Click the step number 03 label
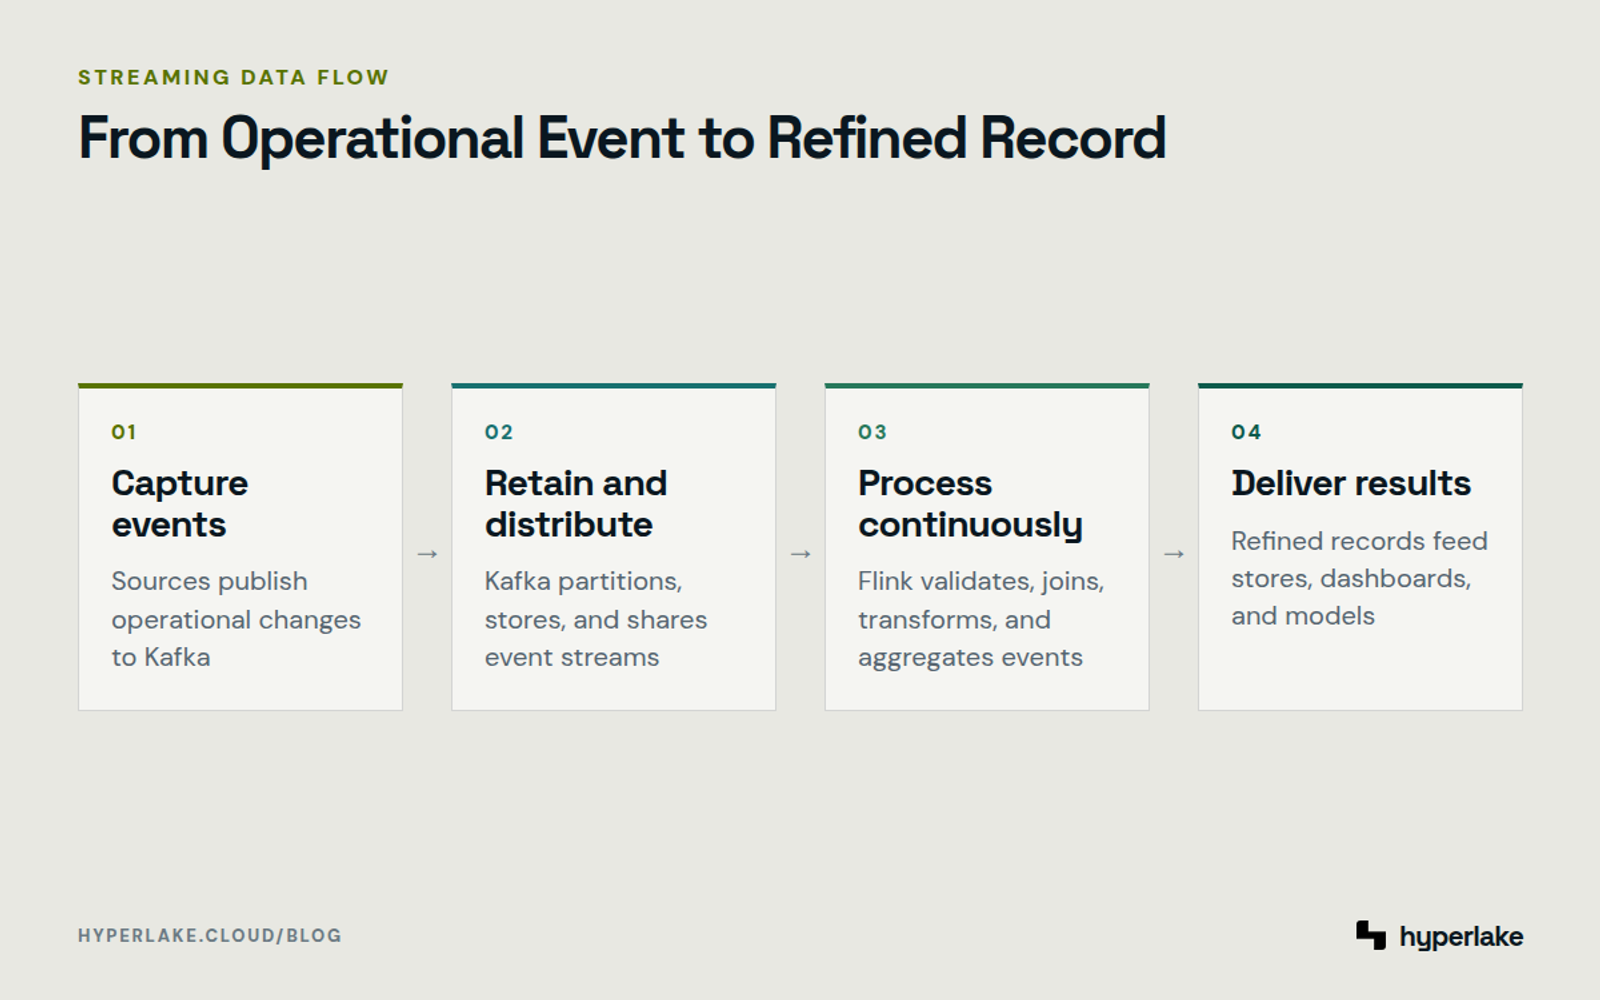This screenshot has width=1600, height=1000. point(872,432)
